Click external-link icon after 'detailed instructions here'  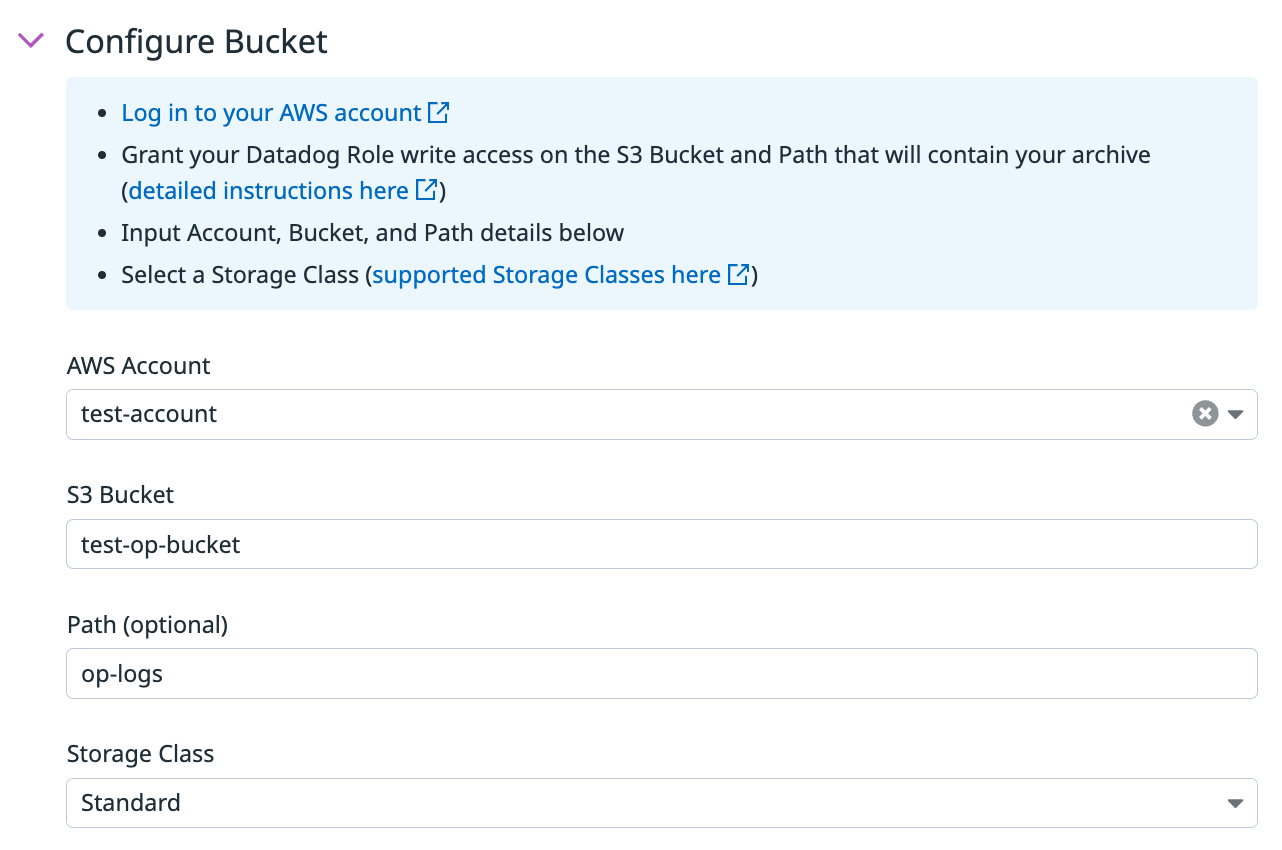click(426, 190)
